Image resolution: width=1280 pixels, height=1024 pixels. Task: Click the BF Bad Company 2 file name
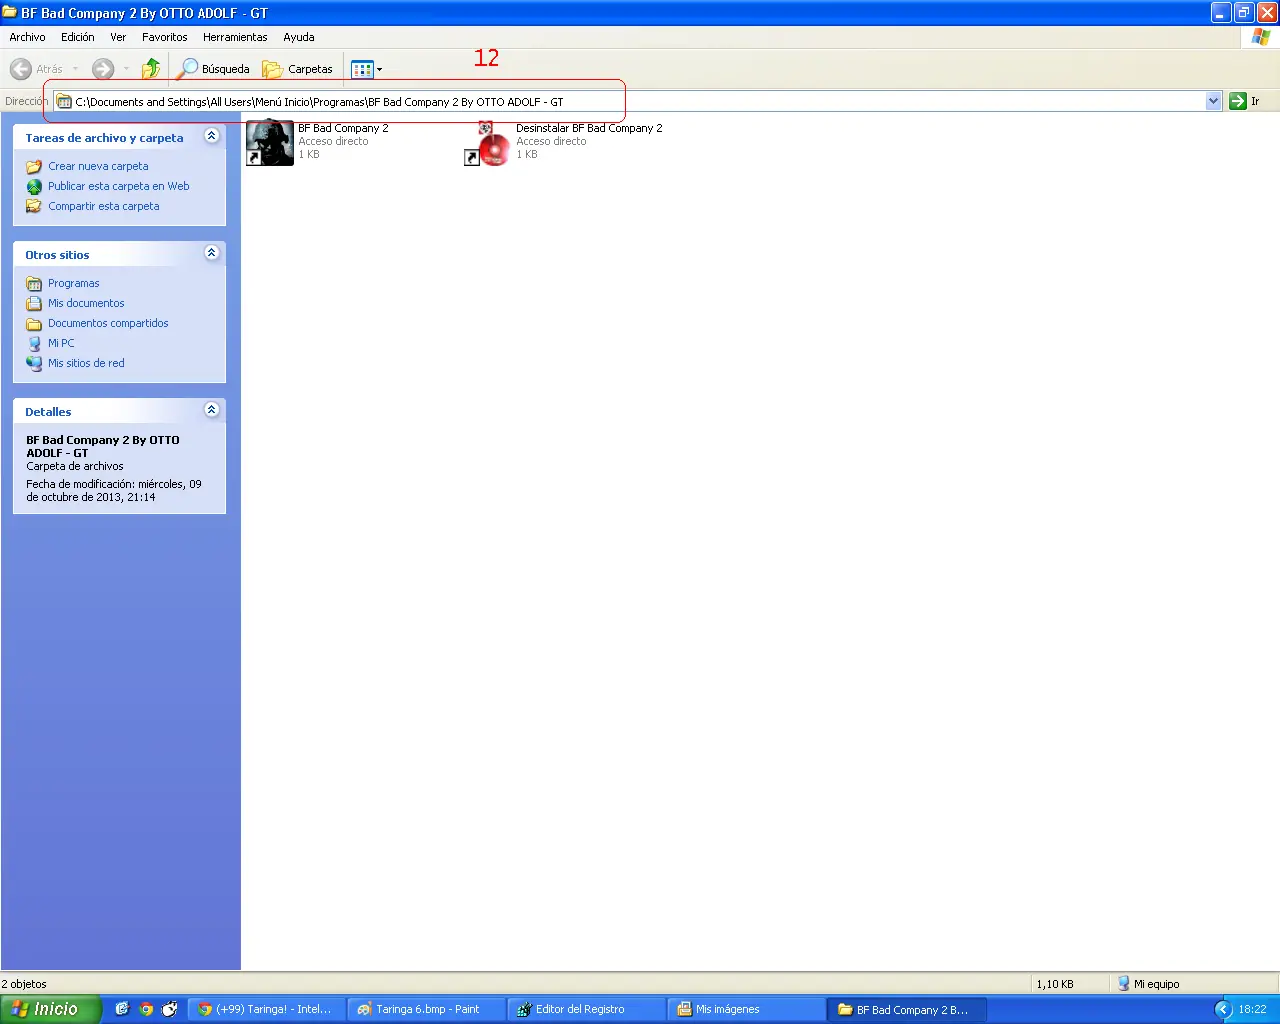pos(343,128)
